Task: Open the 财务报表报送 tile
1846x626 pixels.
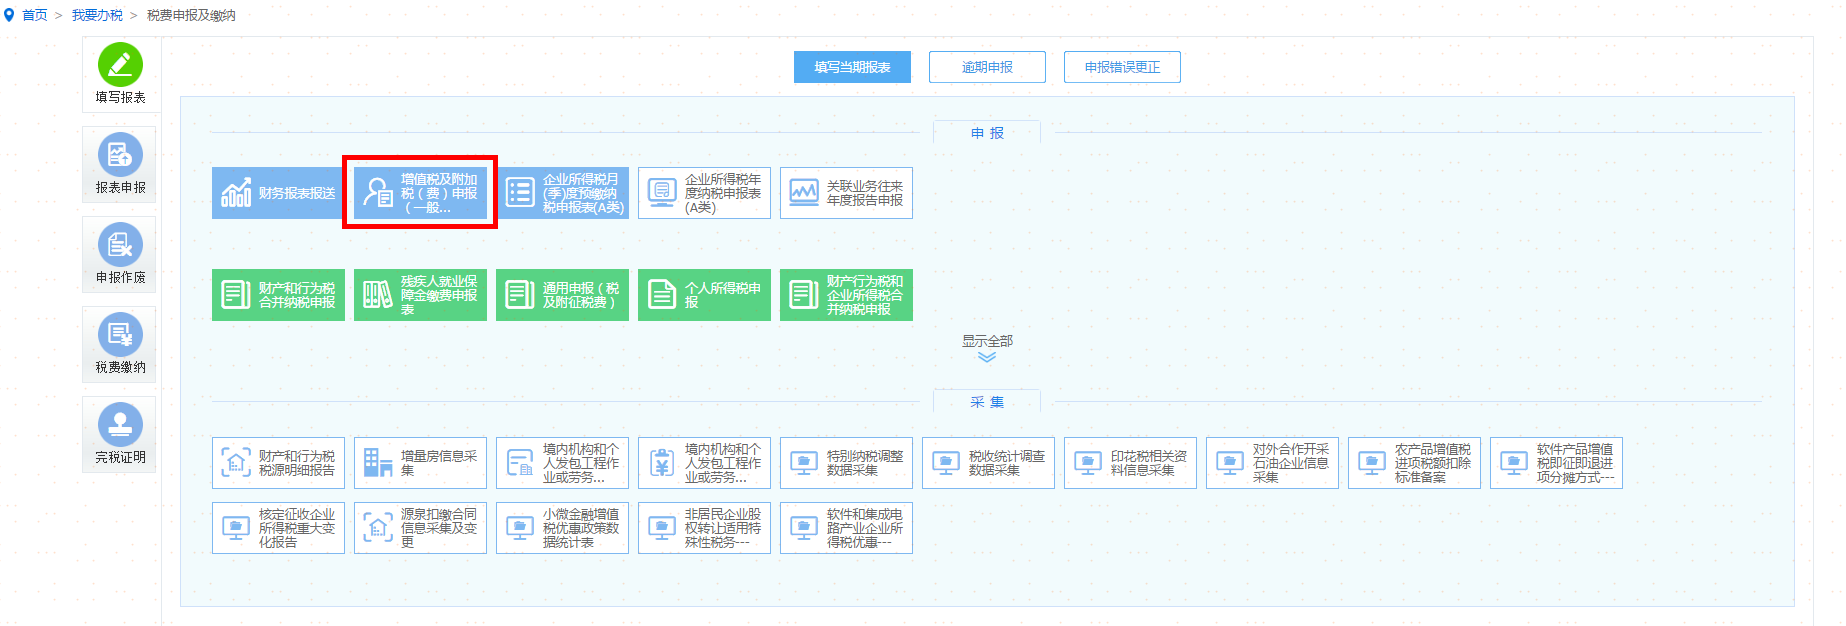Action: pos(278,193)
